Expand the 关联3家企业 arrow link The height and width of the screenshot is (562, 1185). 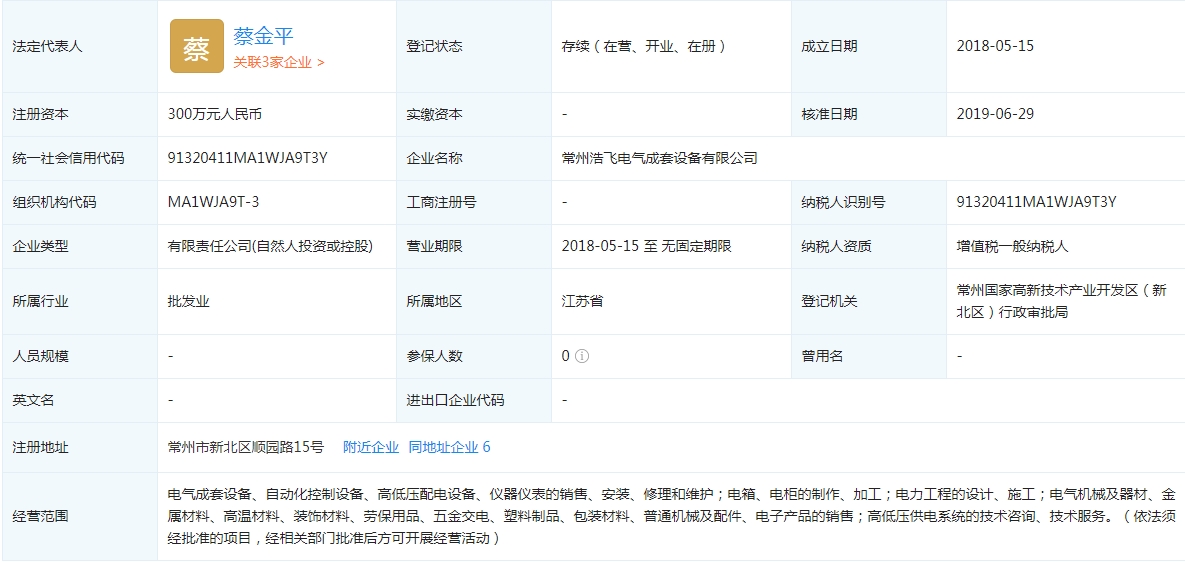coord(279,62)
